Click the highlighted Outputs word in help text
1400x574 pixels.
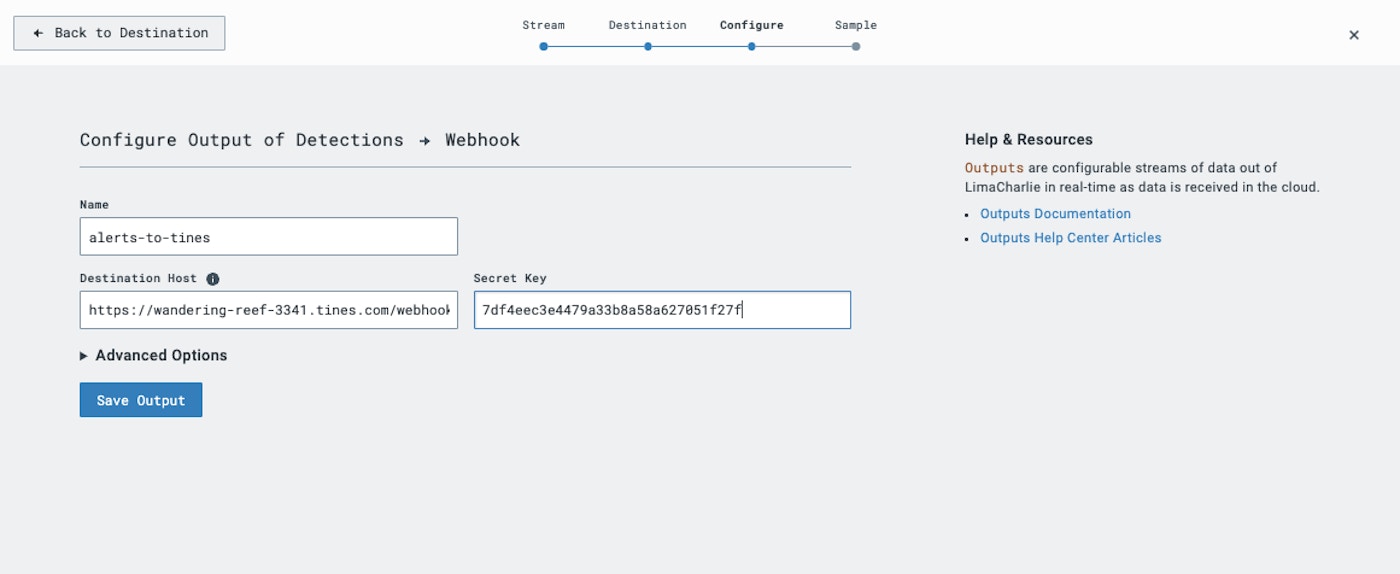point(994,168)
